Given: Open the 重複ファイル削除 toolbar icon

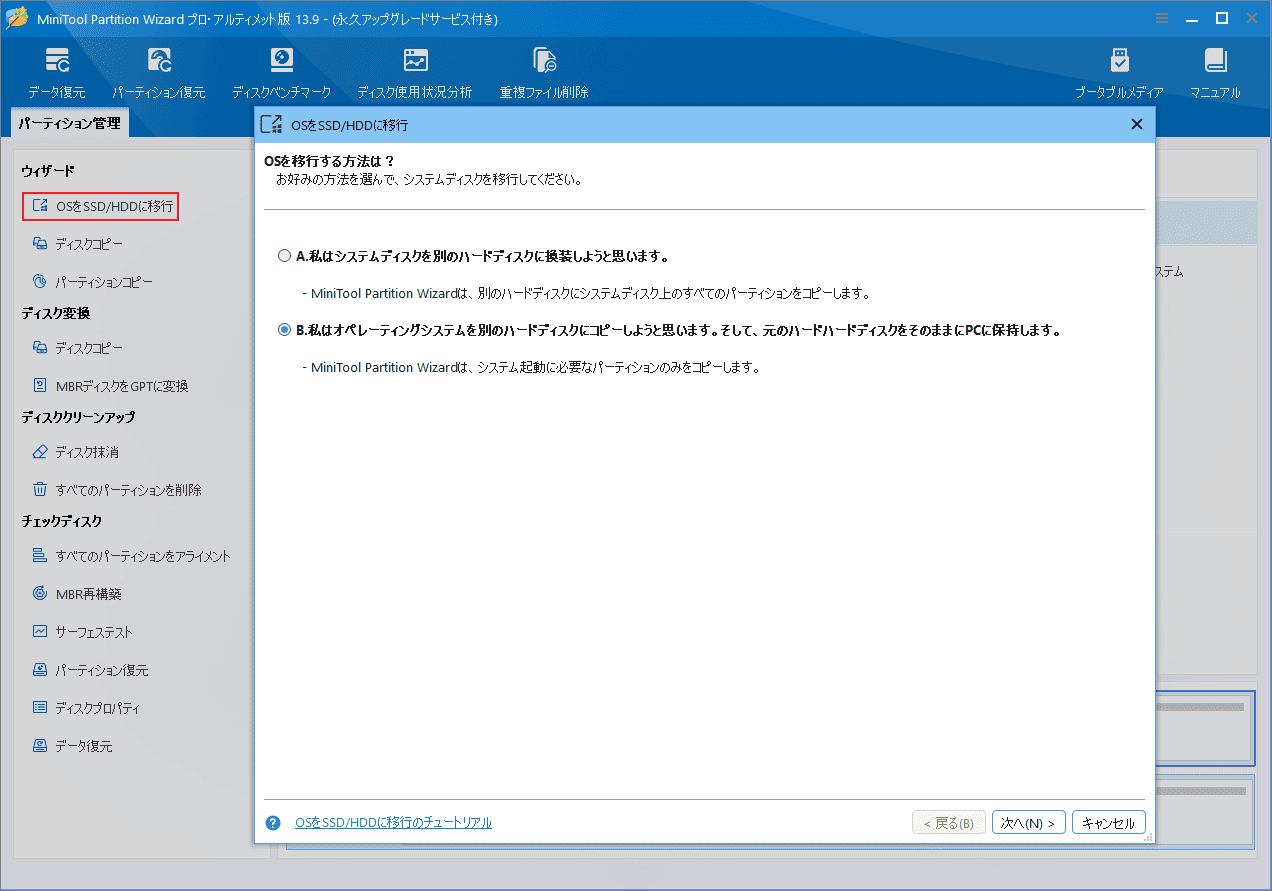Looking at the screenshot, I should [544, 61].
